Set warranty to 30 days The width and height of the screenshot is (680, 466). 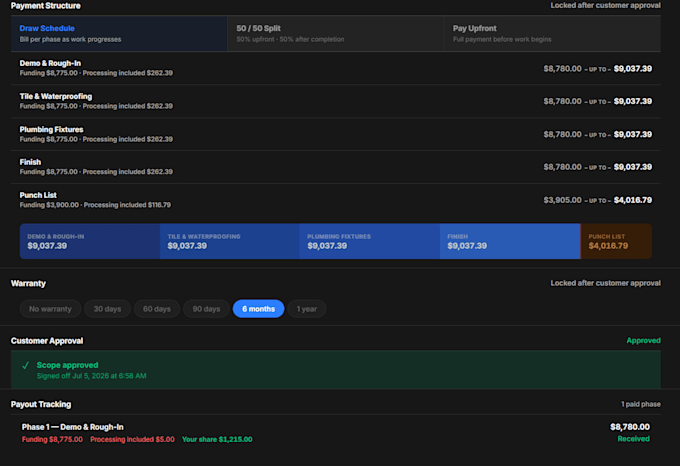(x=108, y=309)
